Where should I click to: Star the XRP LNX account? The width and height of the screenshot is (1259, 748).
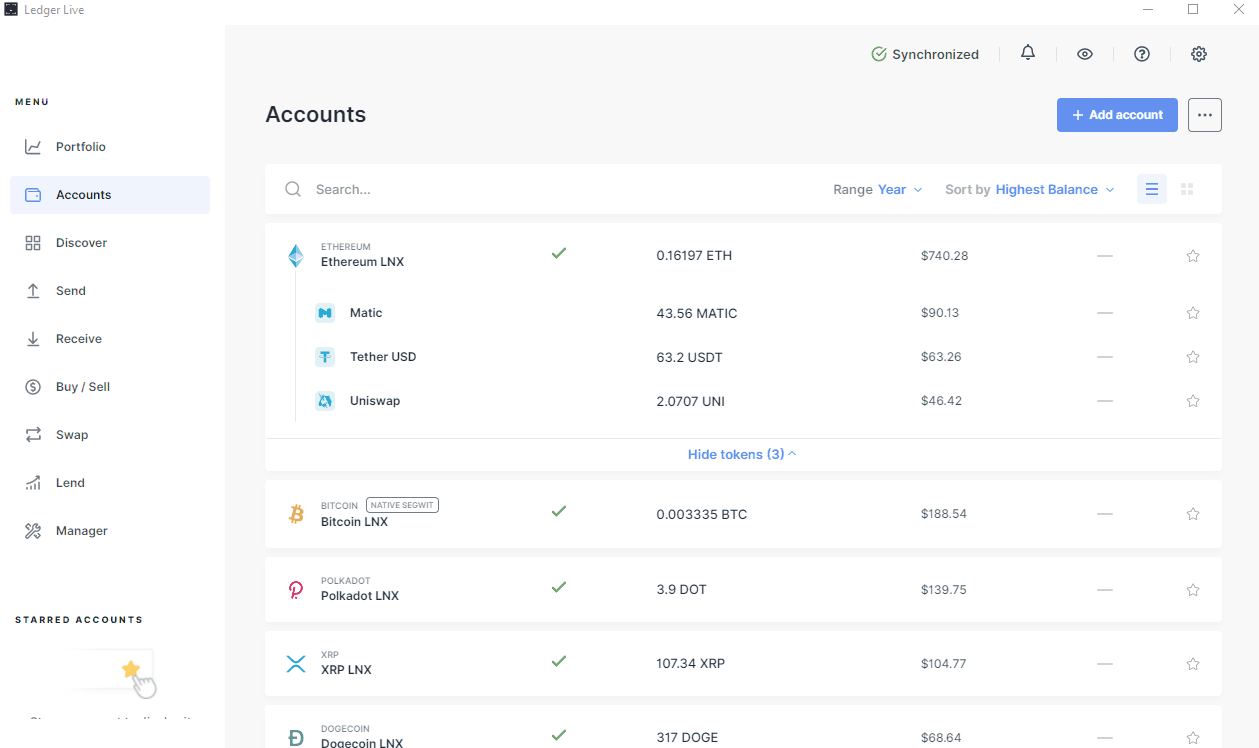pos(1193,664)
